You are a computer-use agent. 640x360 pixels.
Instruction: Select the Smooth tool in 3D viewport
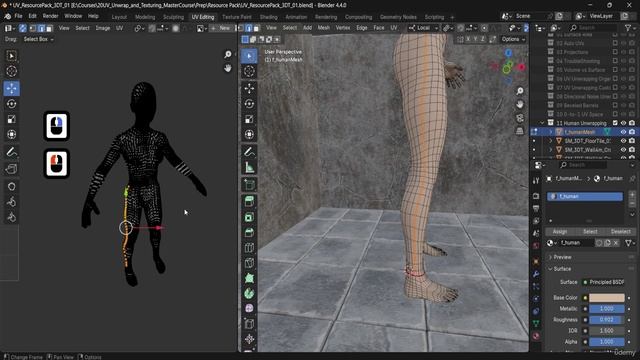pos(249,309)
